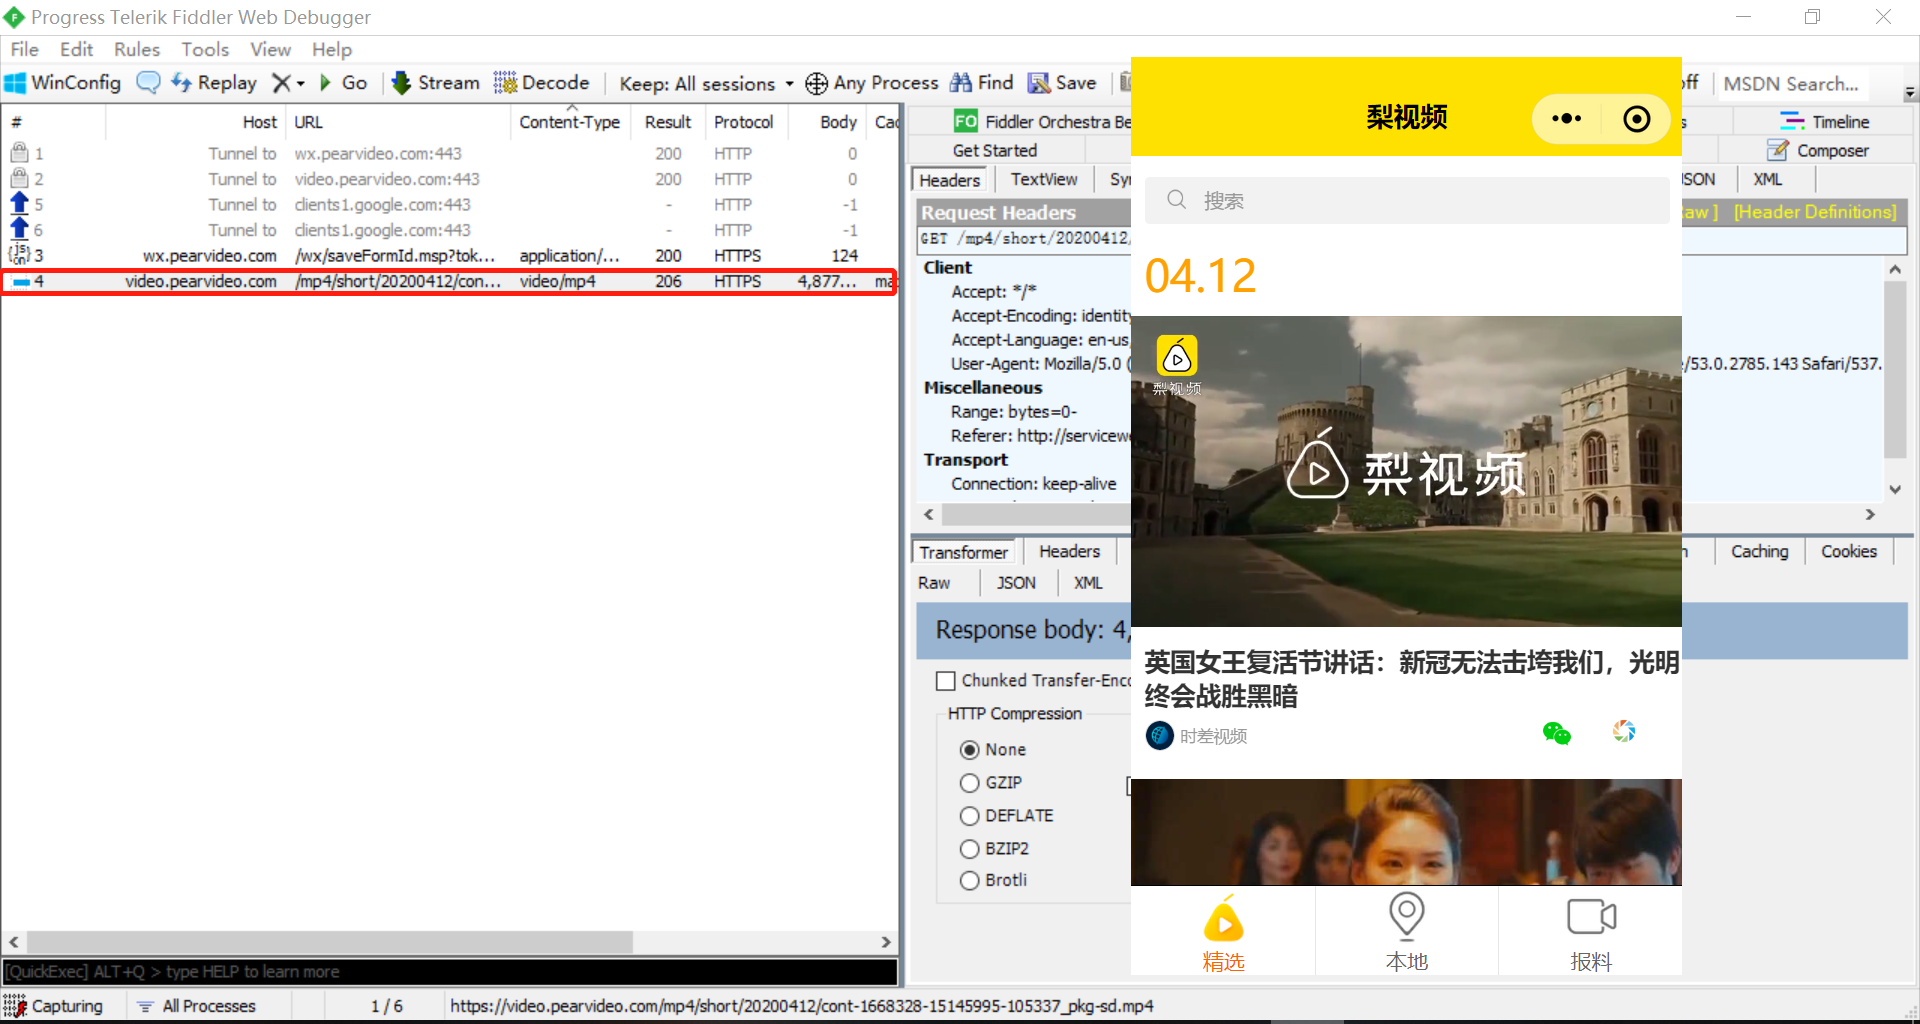The image size is (1920, 1024).
Task: Click the horizontal scrollbar of session list
Action: click(330, 942)
